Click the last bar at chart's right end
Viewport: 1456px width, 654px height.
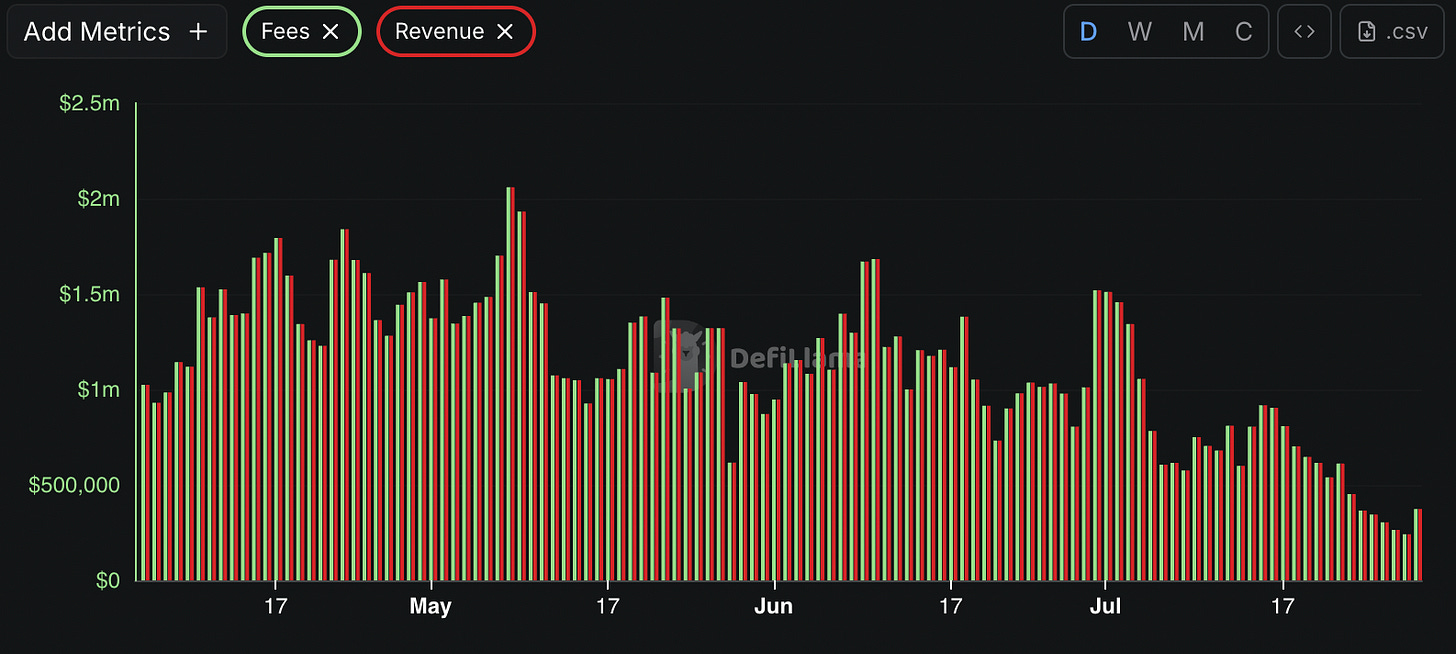click(1417, 545)
